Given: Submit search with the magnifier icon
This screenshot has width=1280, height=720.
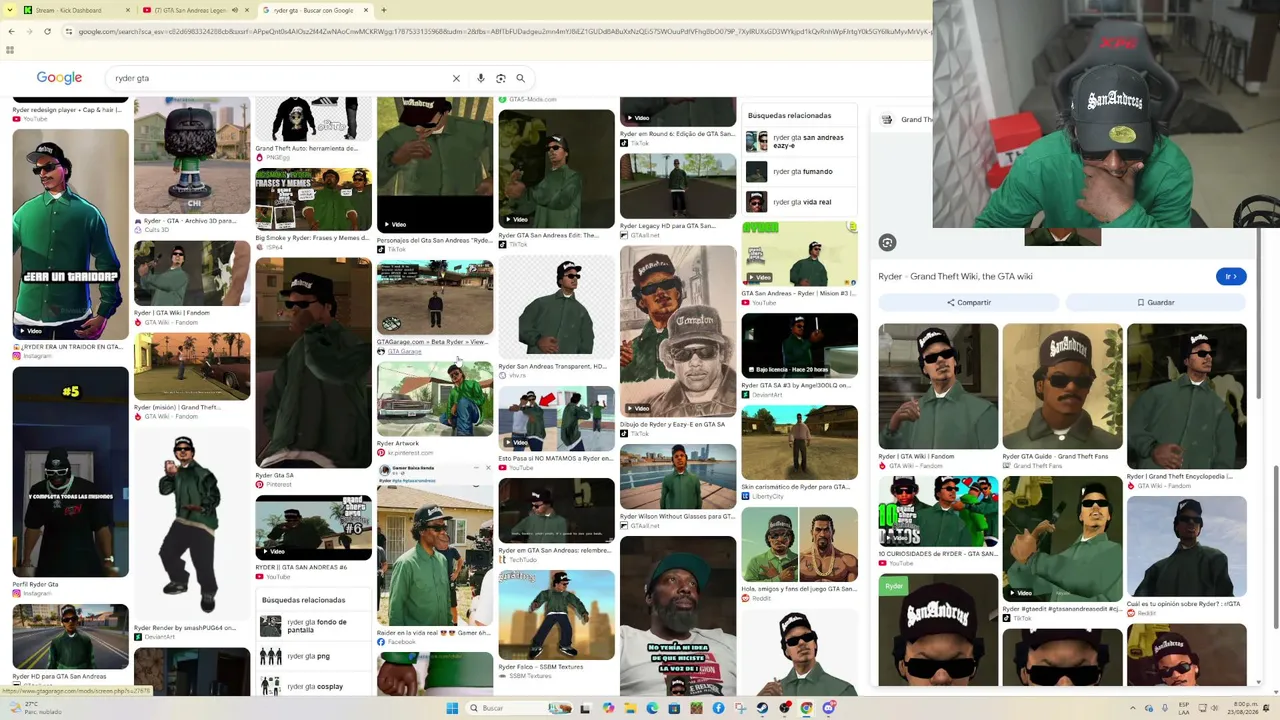Looking at the screenshot, I should (x=520, y=78).
